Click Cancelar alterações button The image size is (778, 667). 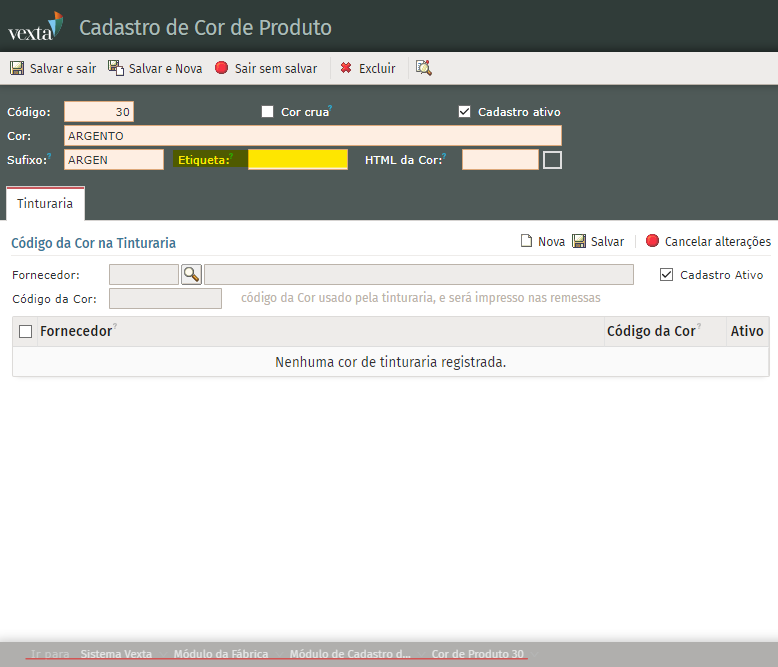click(x=708, y=242)
